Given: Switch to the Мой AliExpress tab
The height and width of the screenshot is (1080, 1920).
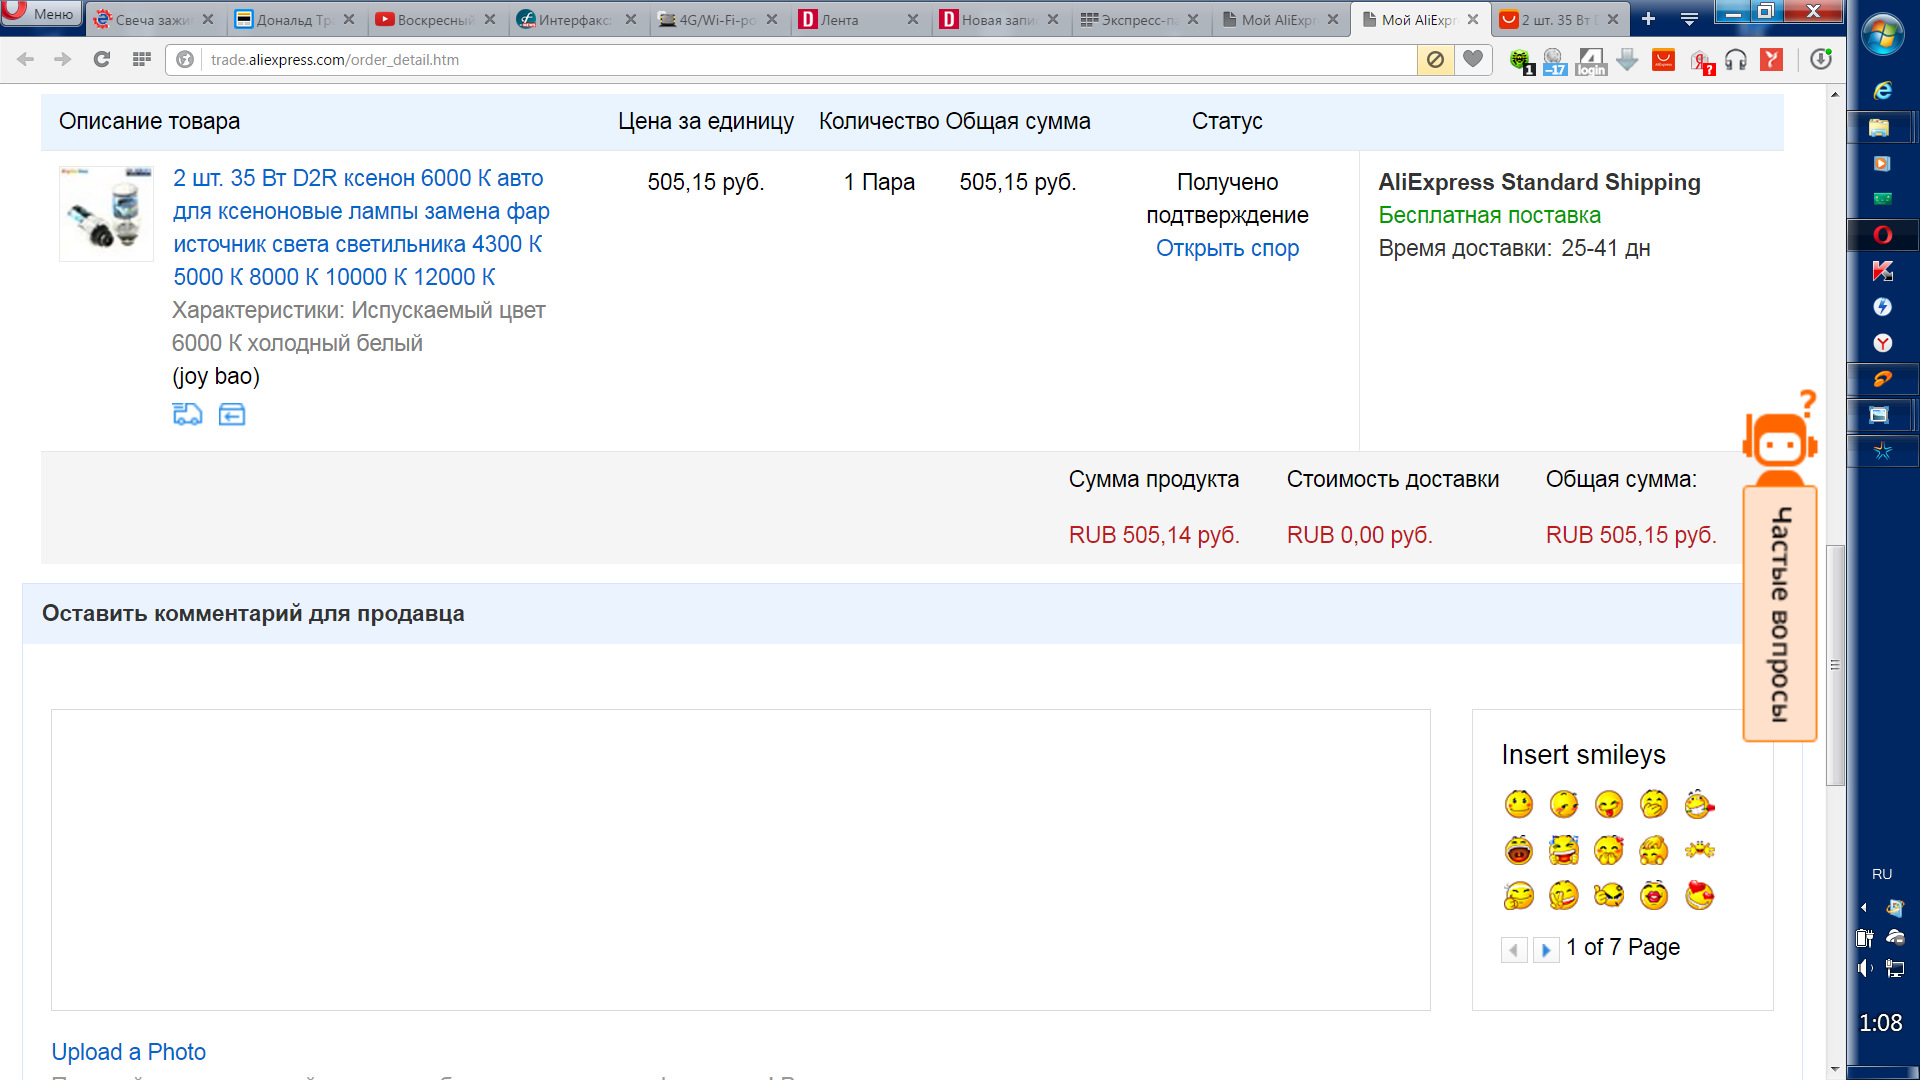Looking at the screenshot, I should [1278, 19].
